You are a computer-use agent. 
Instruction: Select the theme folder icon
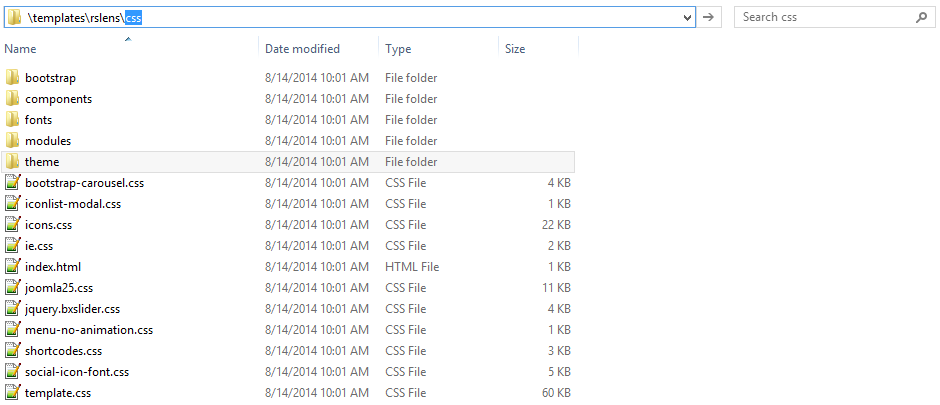pyautogui.click(x=13, y=161)
